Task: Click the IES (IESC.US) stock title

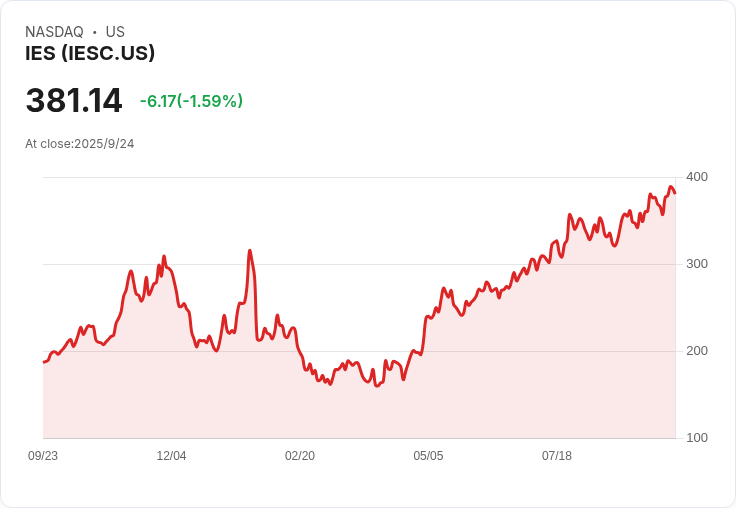Action: point(90,54)
